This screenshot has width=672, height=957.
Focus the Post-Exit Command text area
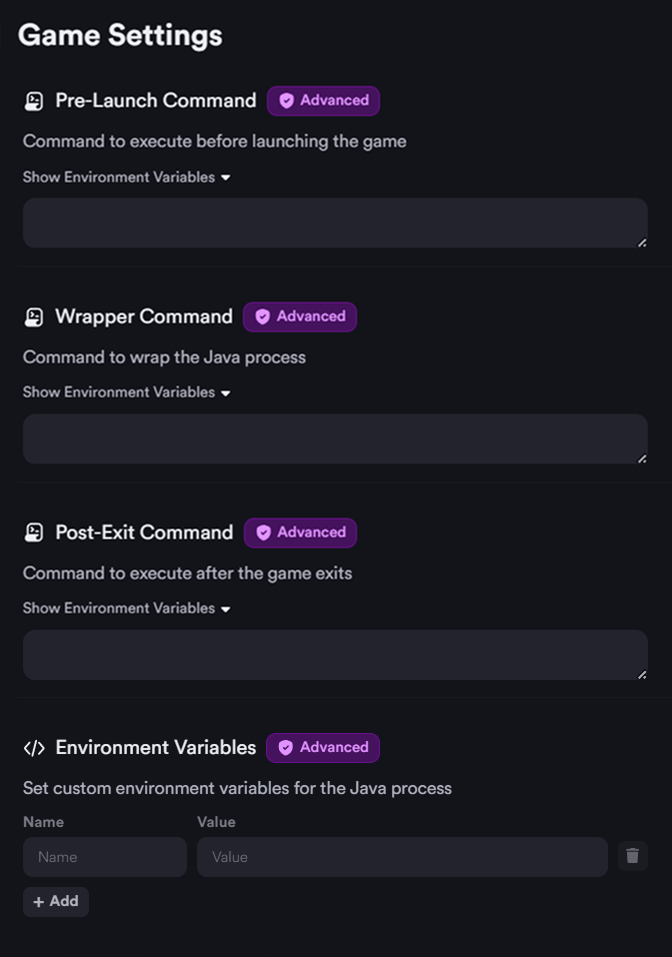coord(335,655)
